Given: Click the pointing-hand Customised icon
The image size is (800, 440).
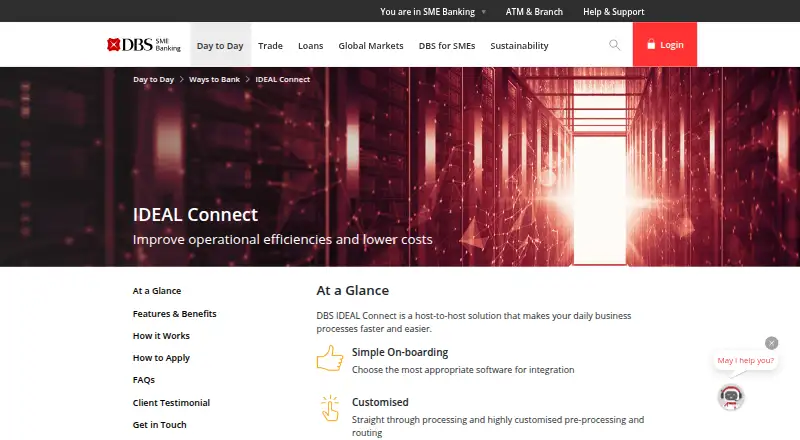Looking at the screenshot, I should pos(330,408).
